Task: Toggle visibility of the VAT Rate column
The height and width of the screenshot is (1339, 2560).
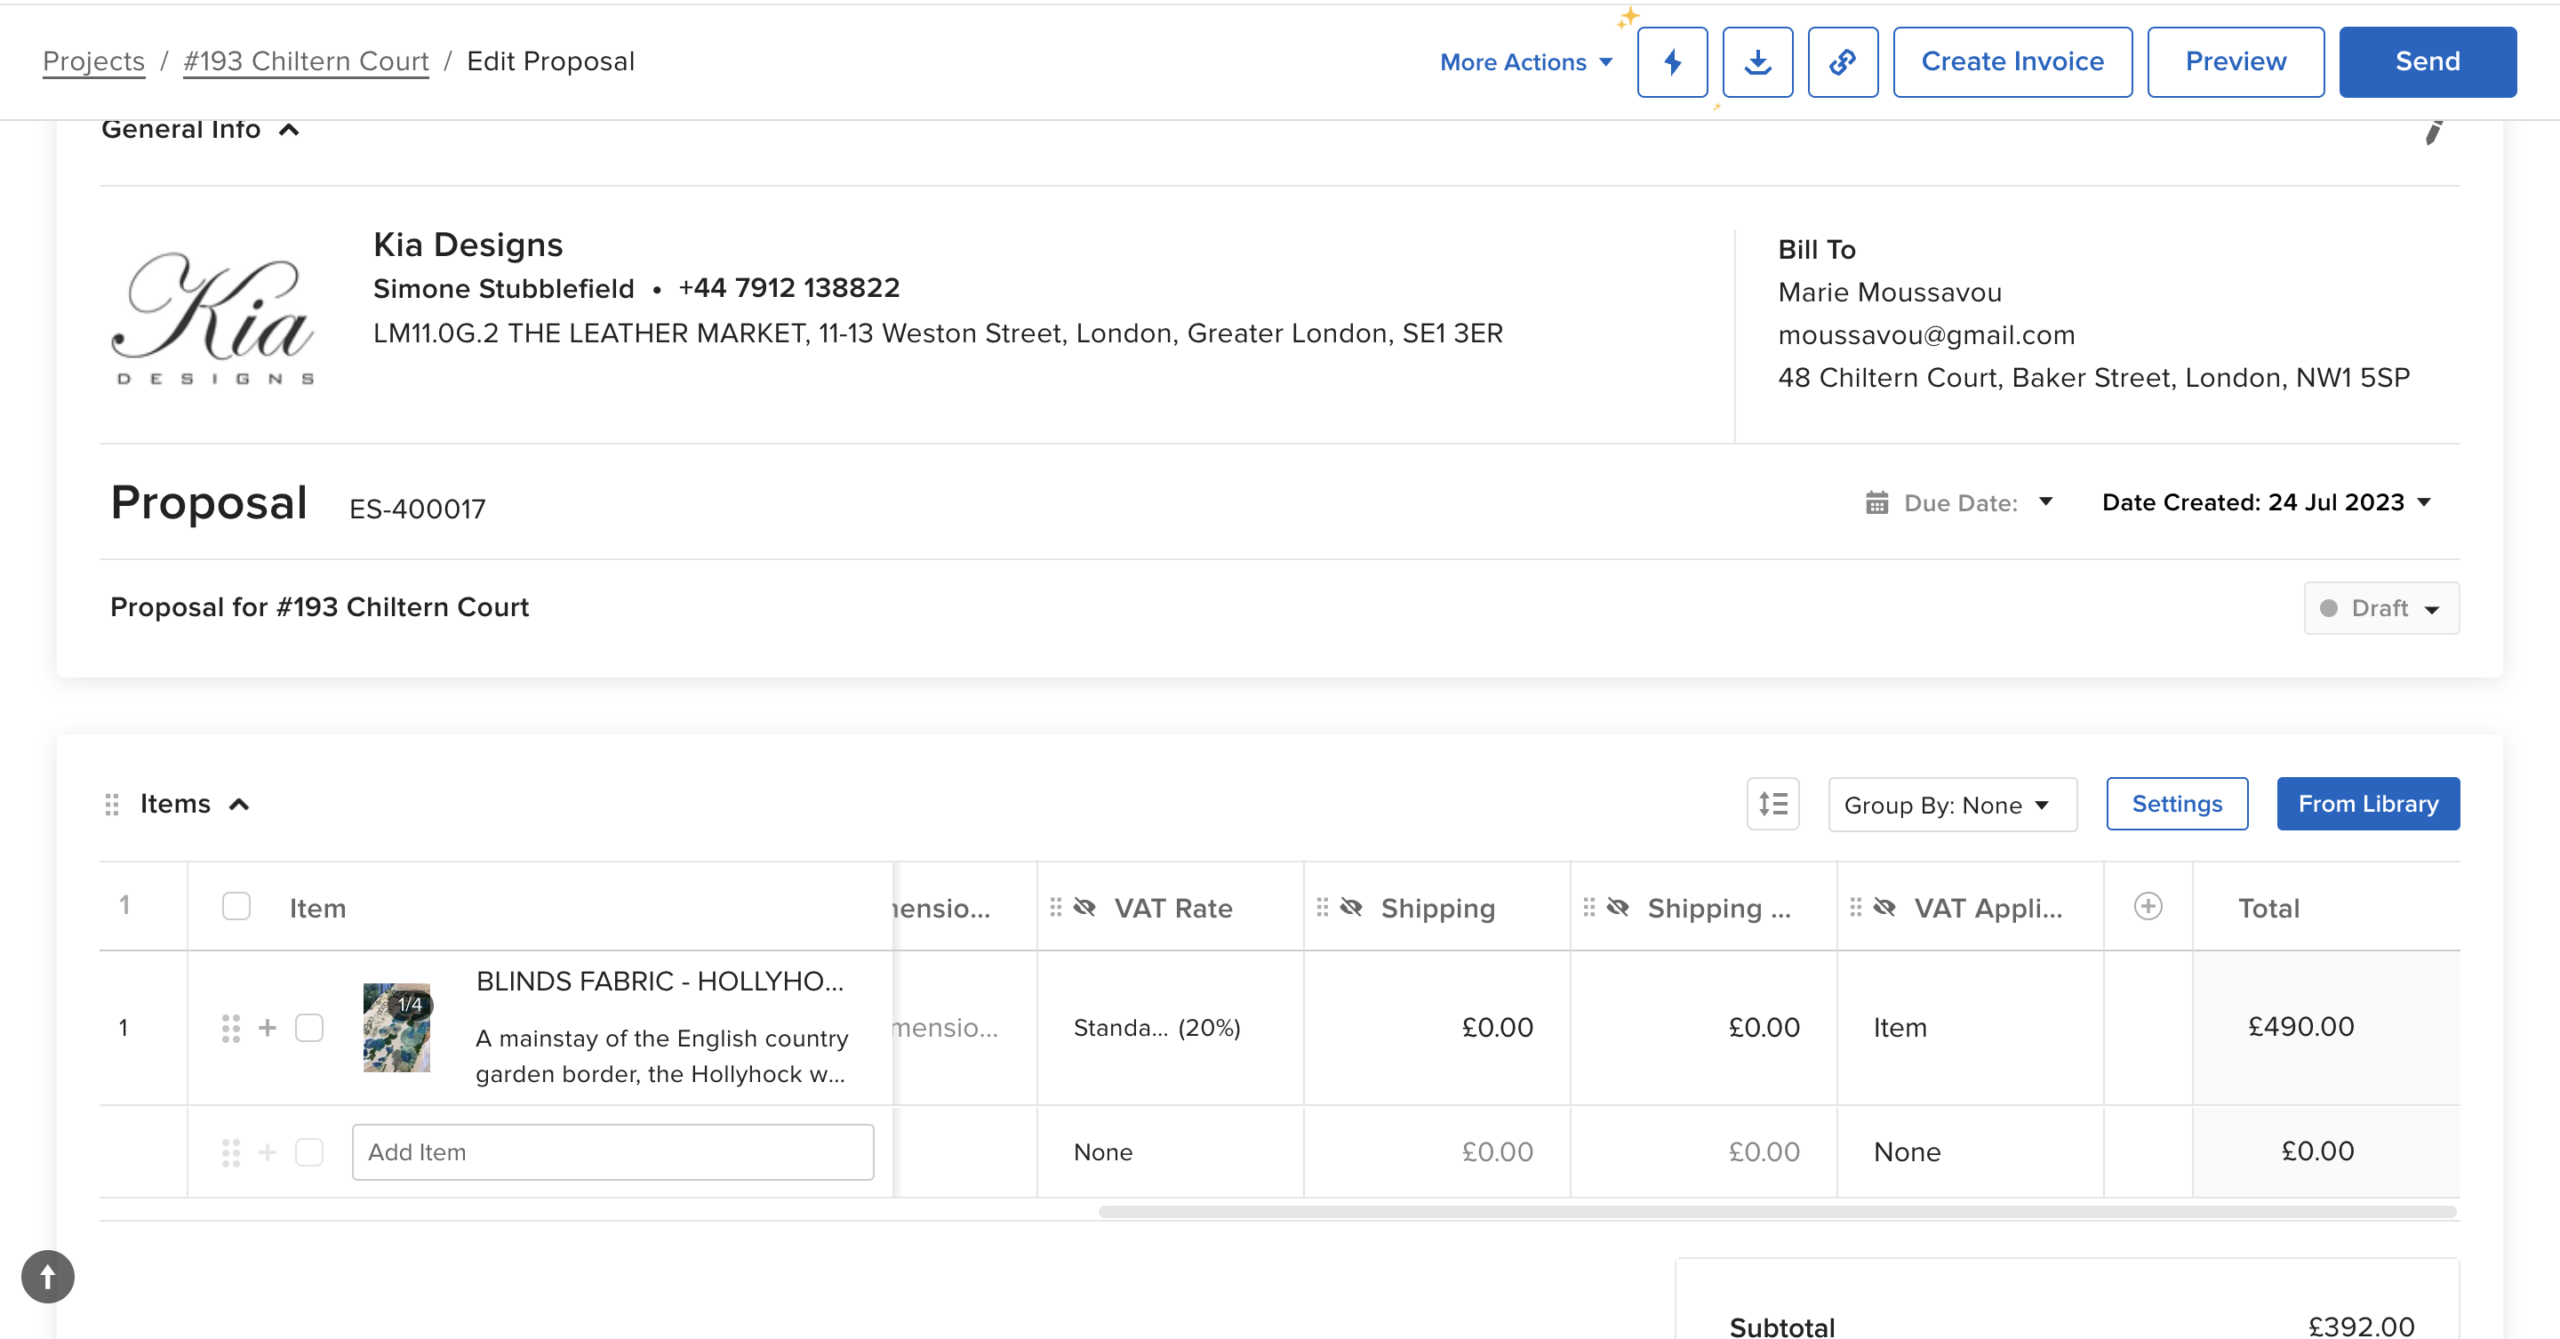Action: 1085,907
